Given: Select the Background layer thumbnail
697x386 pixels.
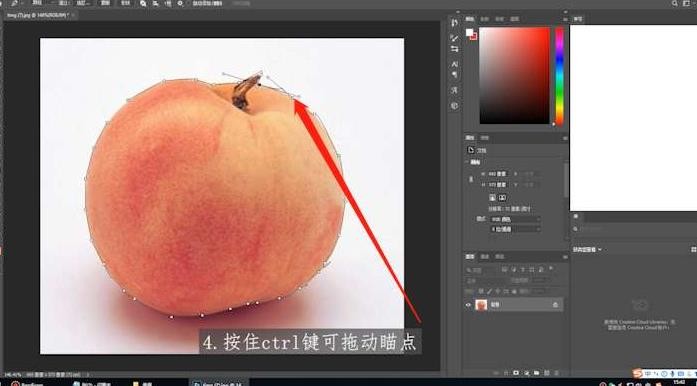Looking at the screenshot, I should coord(481,305).
